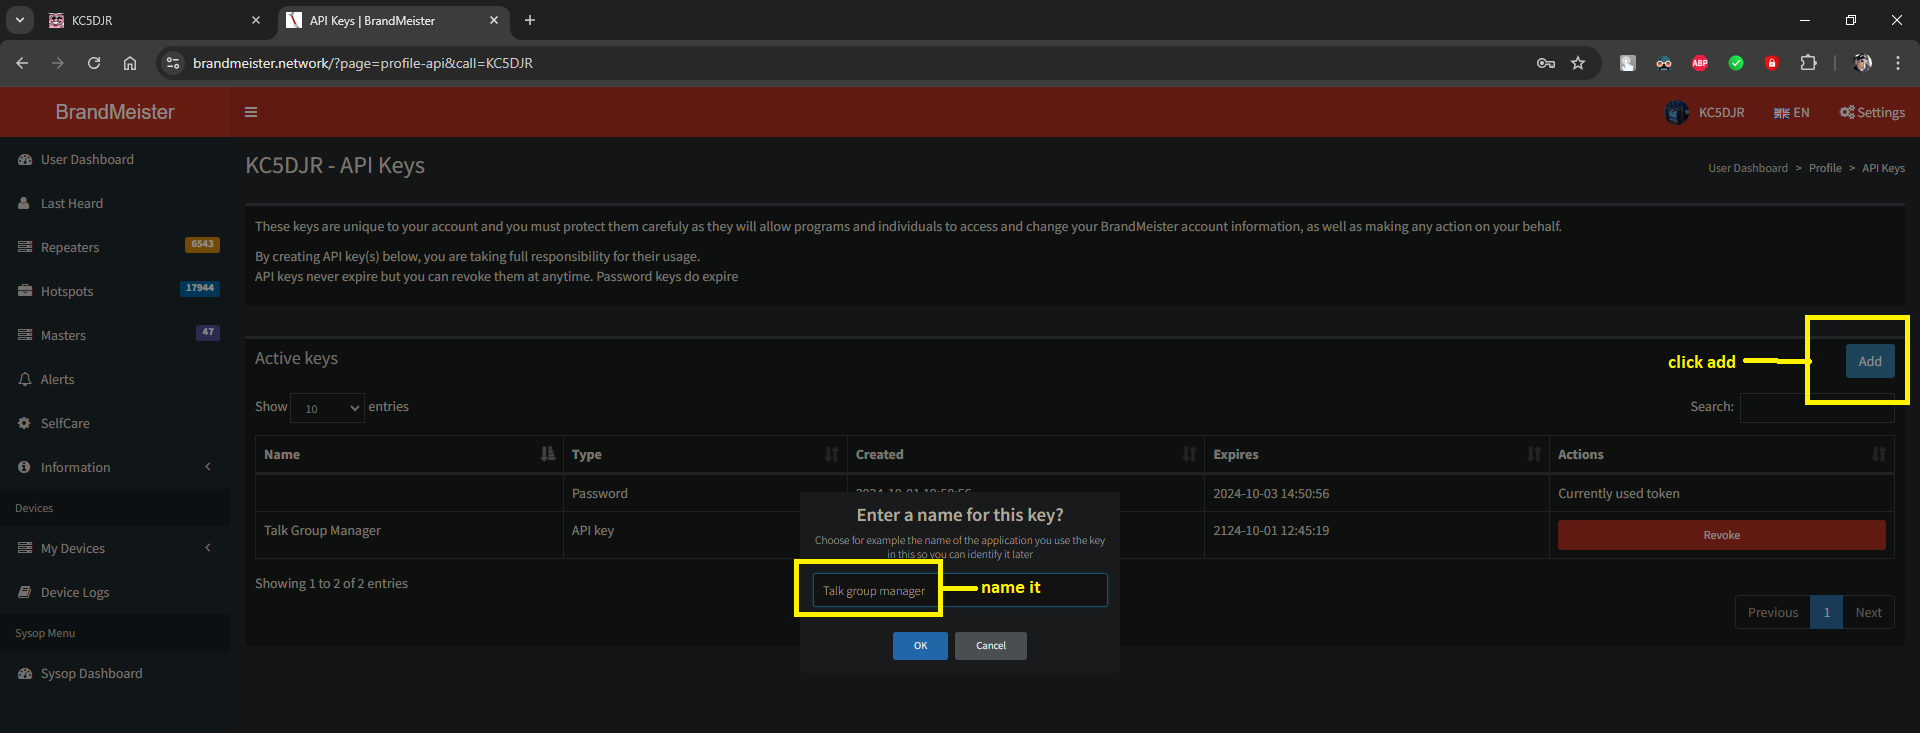Click the Add key button
The image size is (1920, 733).
pyautogui.click(x=1870, y=362)
